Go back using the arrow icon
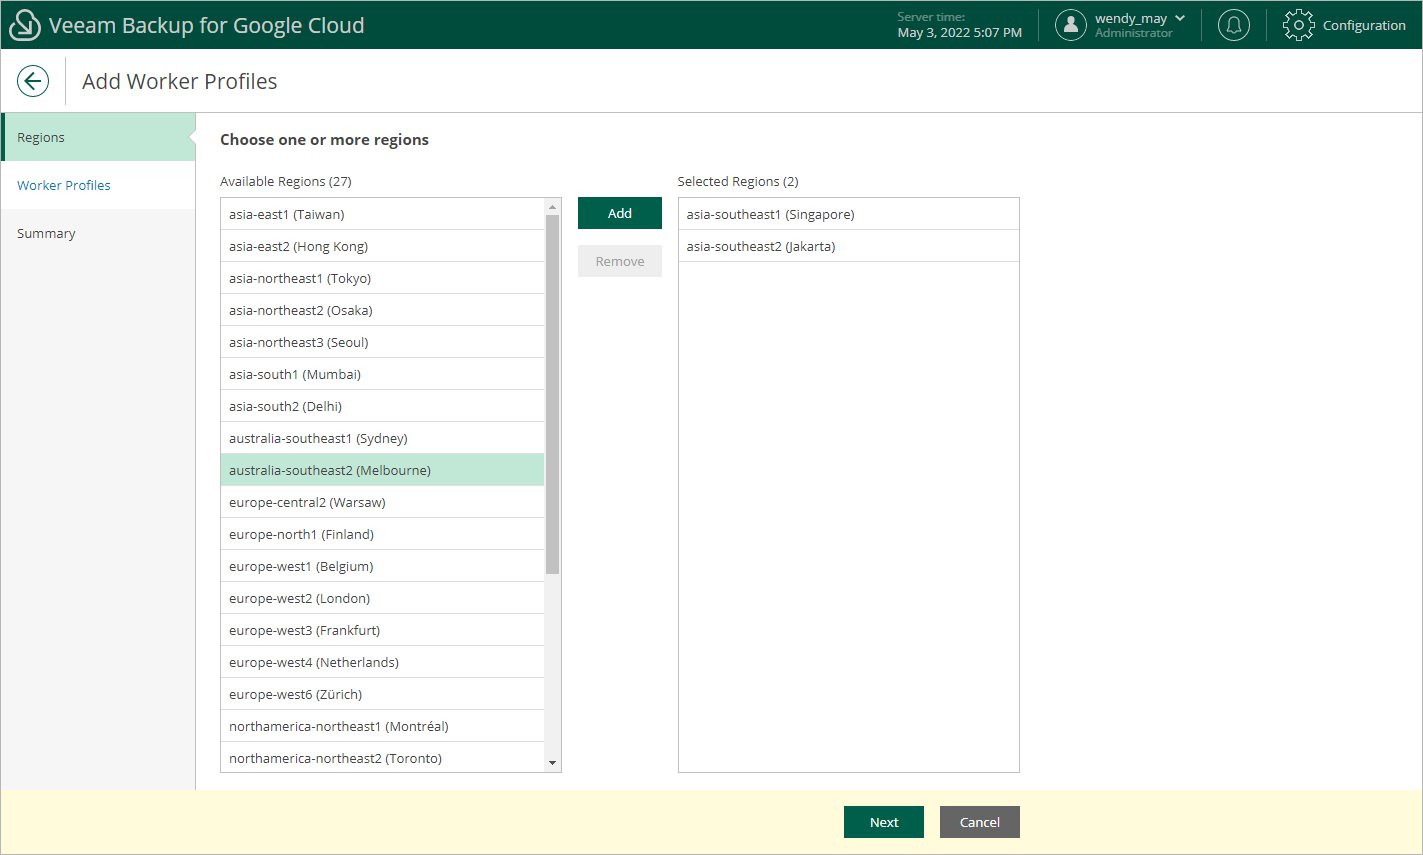 click(33, 81)
